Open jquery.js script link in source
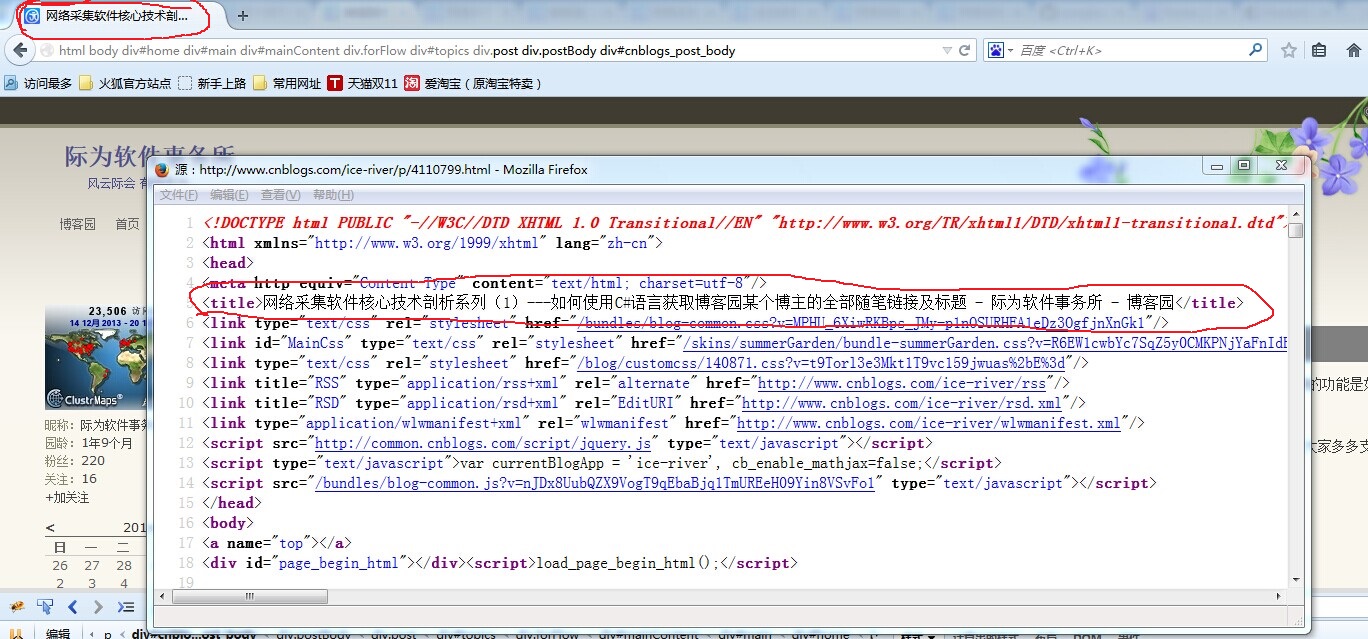 (x=483, y=443)
